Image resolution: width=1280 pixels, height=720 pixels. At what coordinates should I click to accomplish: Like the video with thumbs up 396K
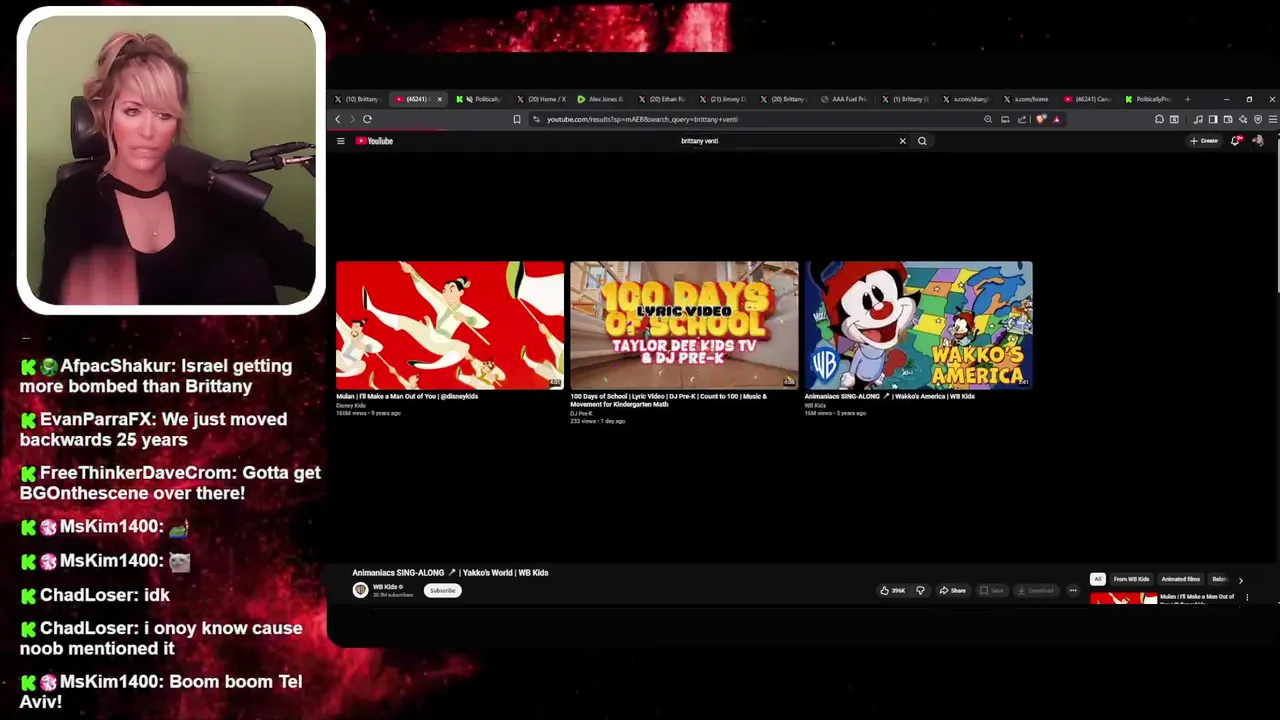tap(892, 590)
